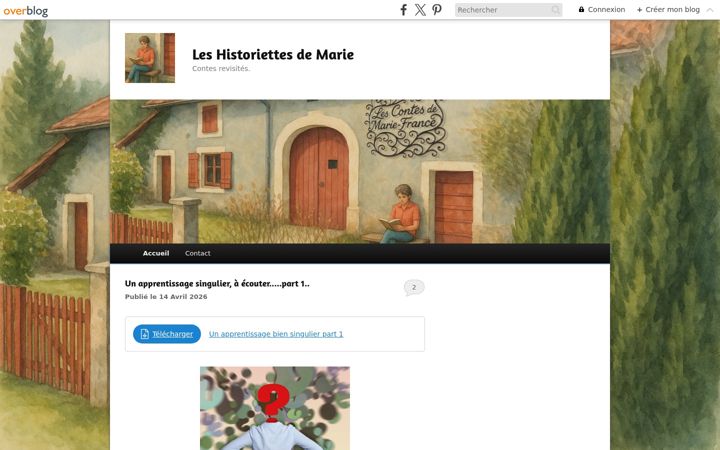Collapse the top bar with chevron arrow
This screenshot has width=720, height=450.
click(x=710, y=9)
